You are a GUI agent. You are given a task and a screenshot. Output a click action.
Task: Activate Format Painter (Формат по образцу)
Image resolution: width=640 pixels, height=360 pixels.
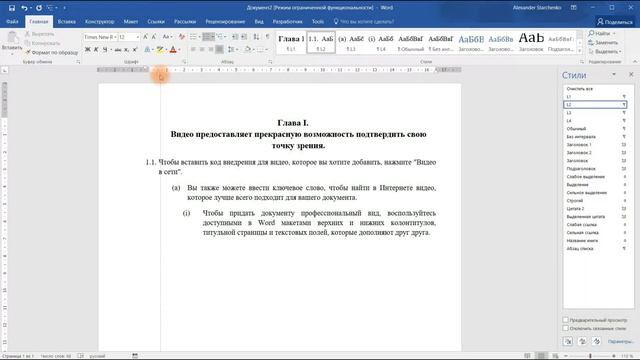coord(51,52)
